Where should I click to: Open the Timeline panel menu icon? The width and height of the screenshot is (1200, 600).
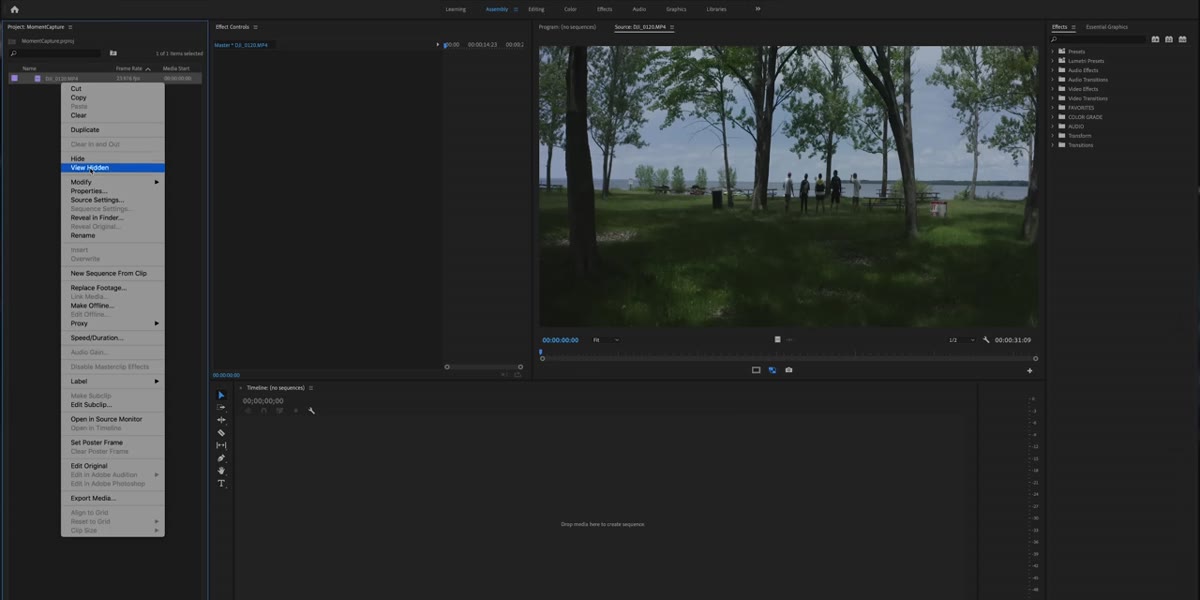click(311, 388)
